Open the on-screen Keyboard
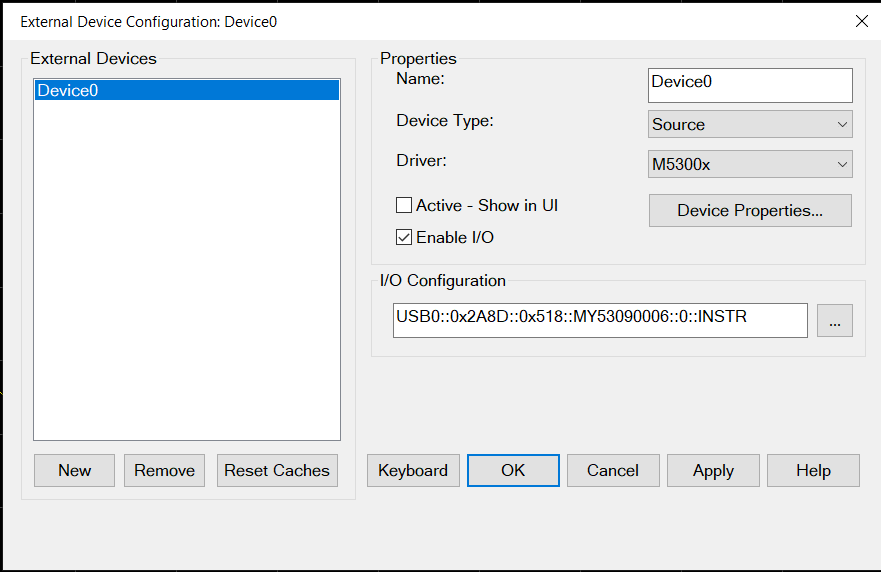Viewport: 881px width, 572px height. pyautogui.click(x=413, y=471)
